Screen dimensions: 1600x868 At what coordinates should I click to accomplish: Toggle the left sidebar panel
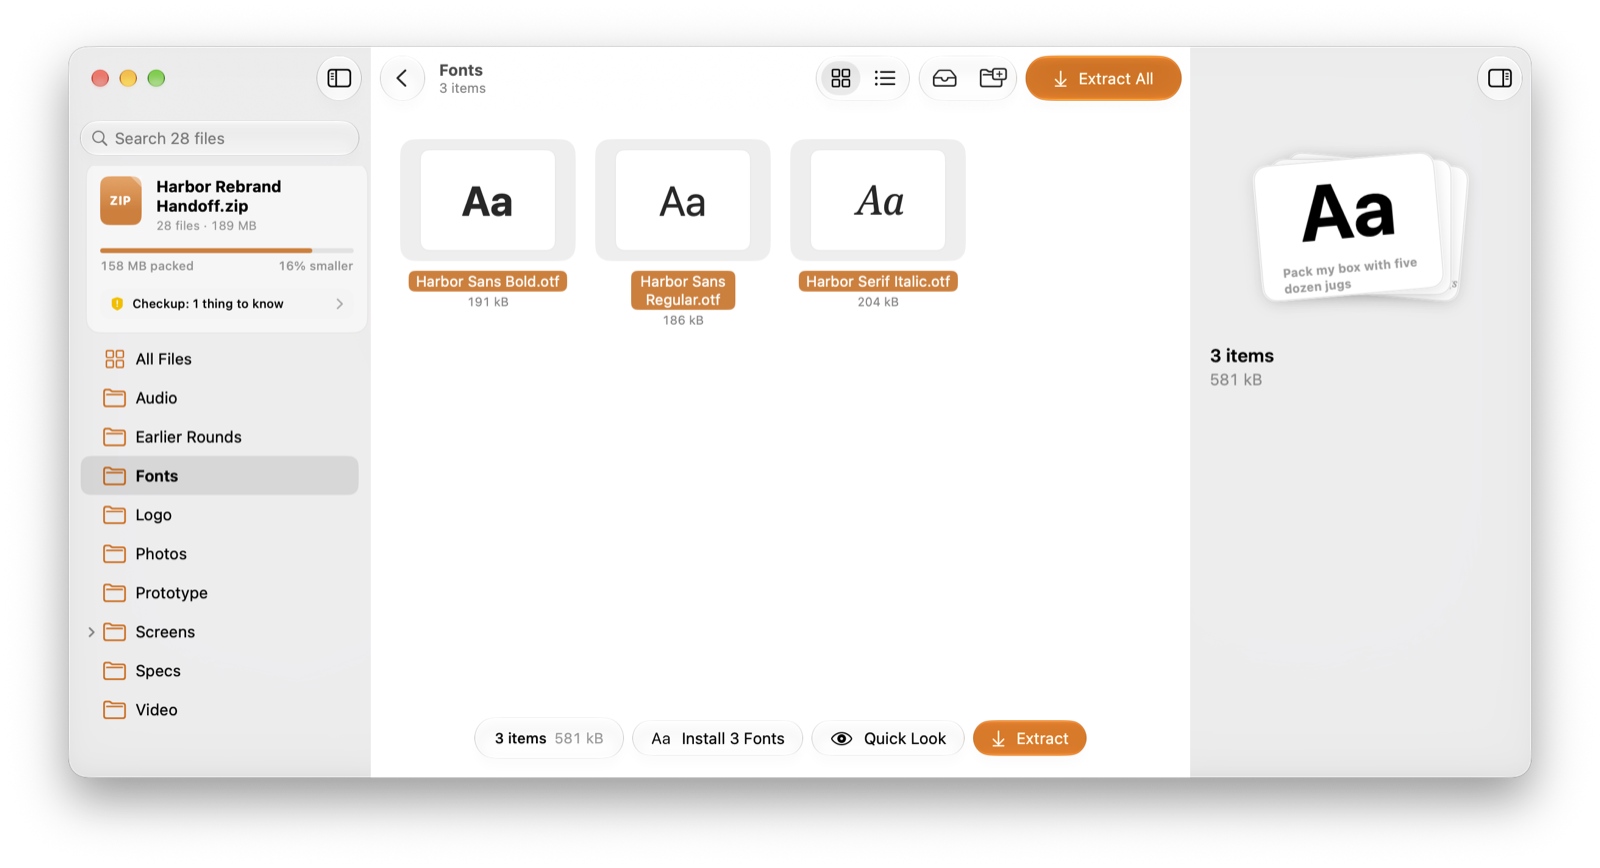[x=339, y=78]
